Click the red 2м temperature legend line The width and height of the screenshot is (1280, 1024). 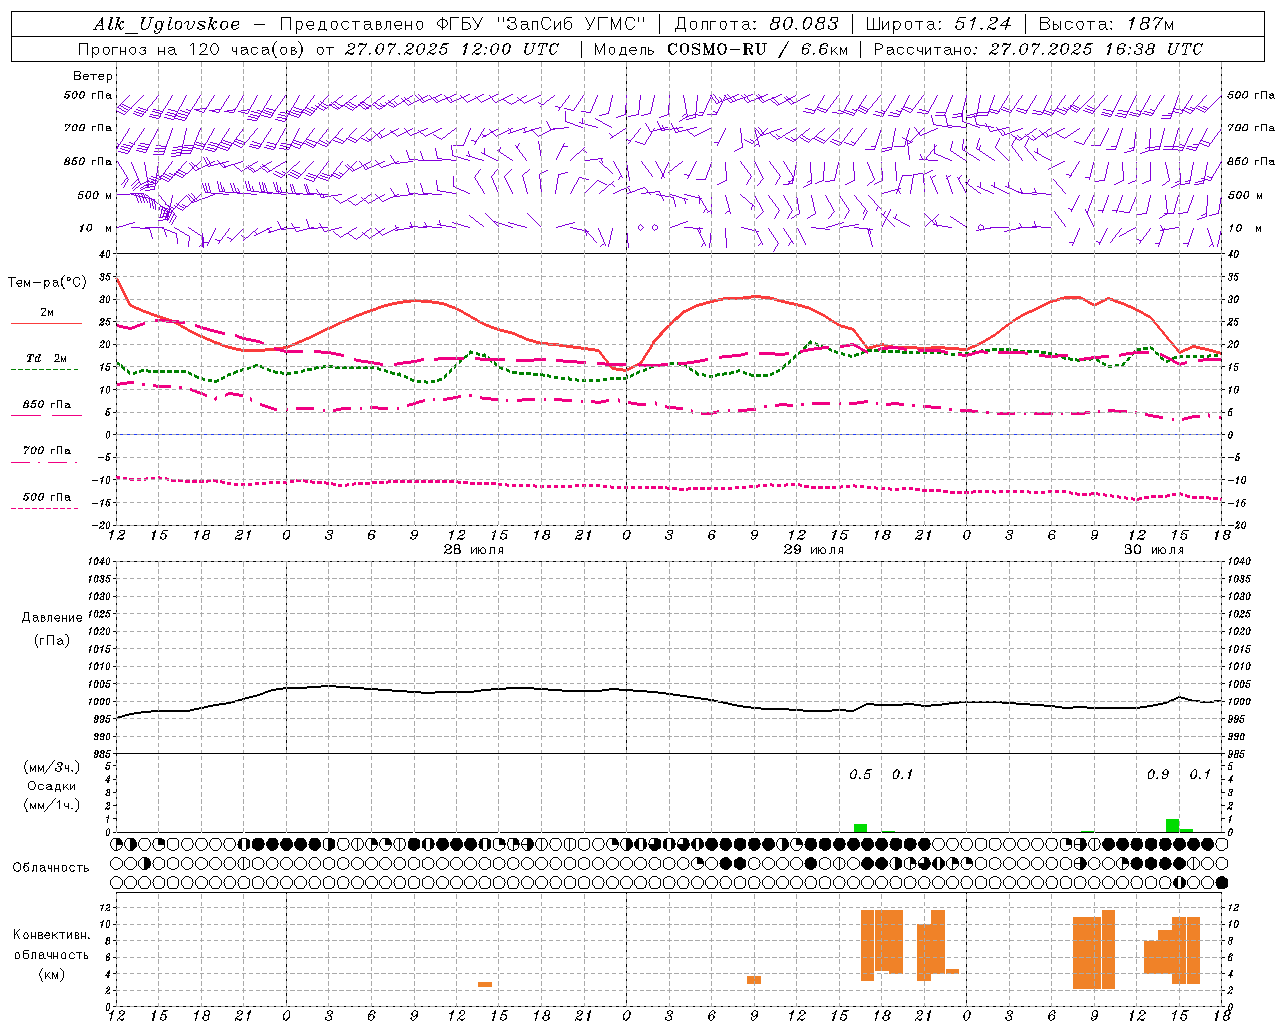pos(46,323)
